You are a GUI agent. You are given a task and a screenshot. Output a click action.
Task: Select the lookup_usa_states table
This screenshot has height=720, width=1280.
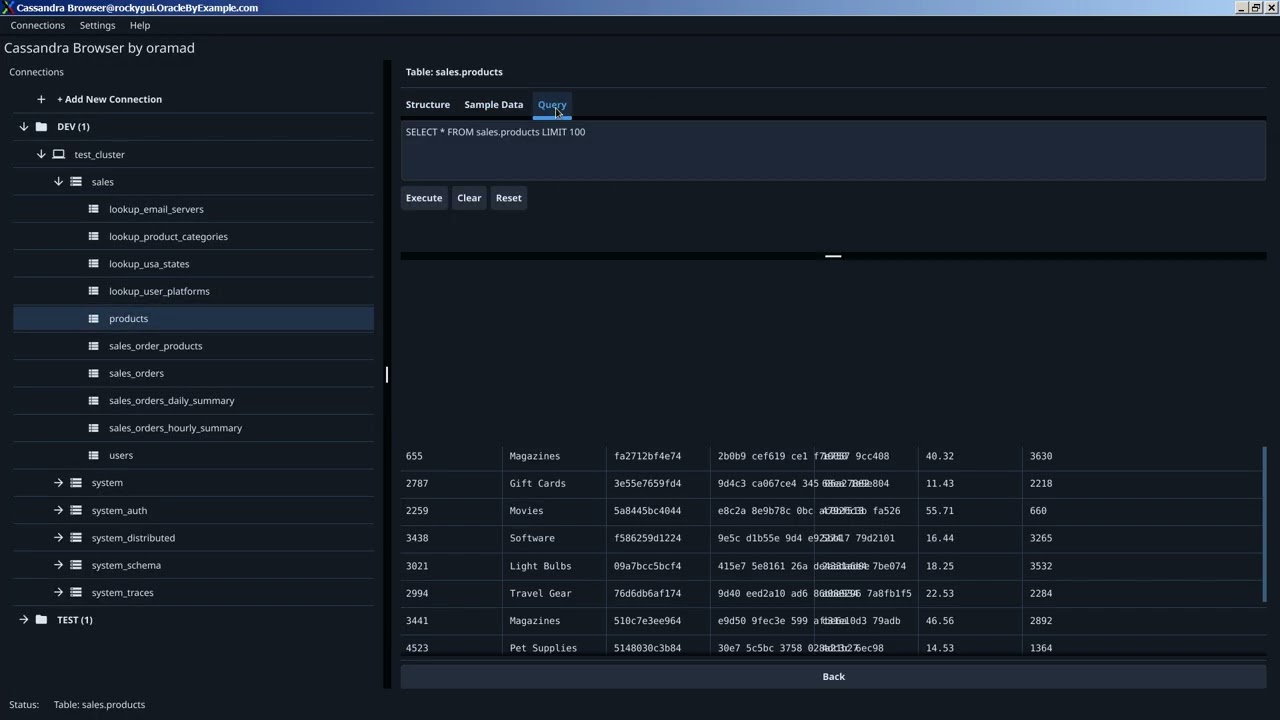pos(149,264)
